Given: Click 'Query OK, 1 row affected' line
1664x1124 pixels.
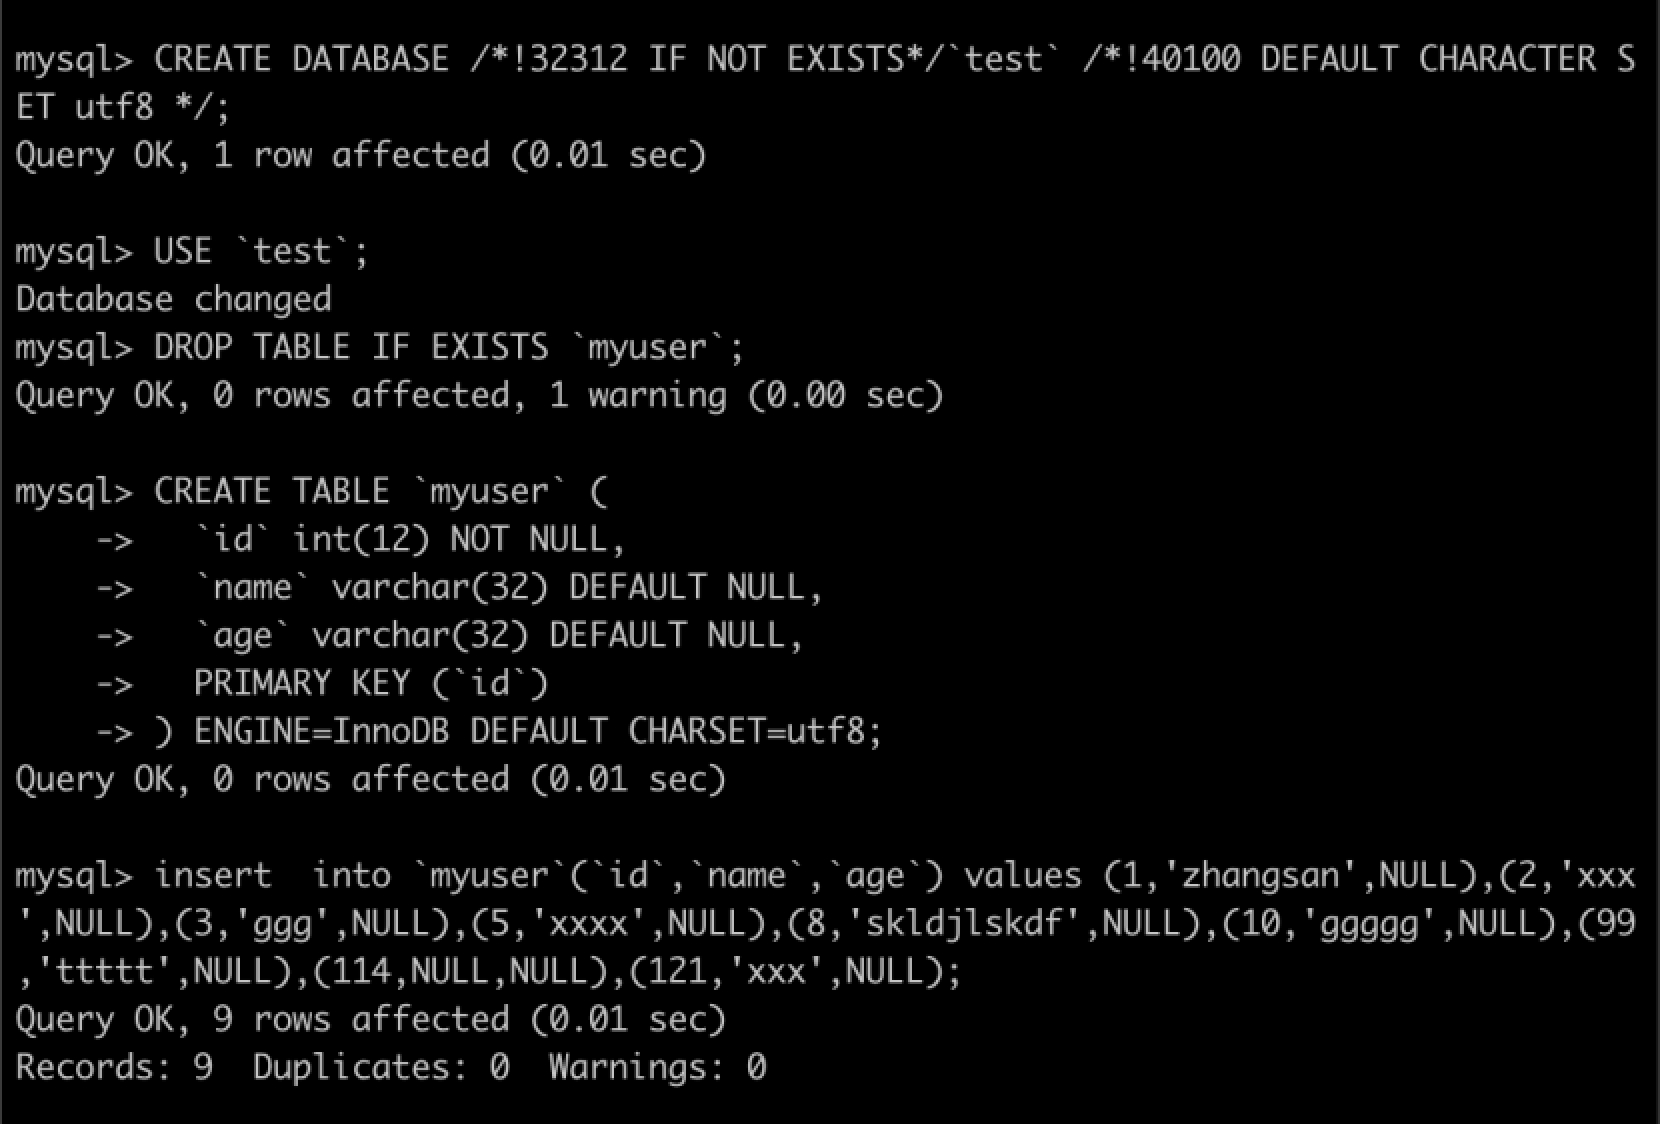Looking at the screenshot, I should click(361, 155).
